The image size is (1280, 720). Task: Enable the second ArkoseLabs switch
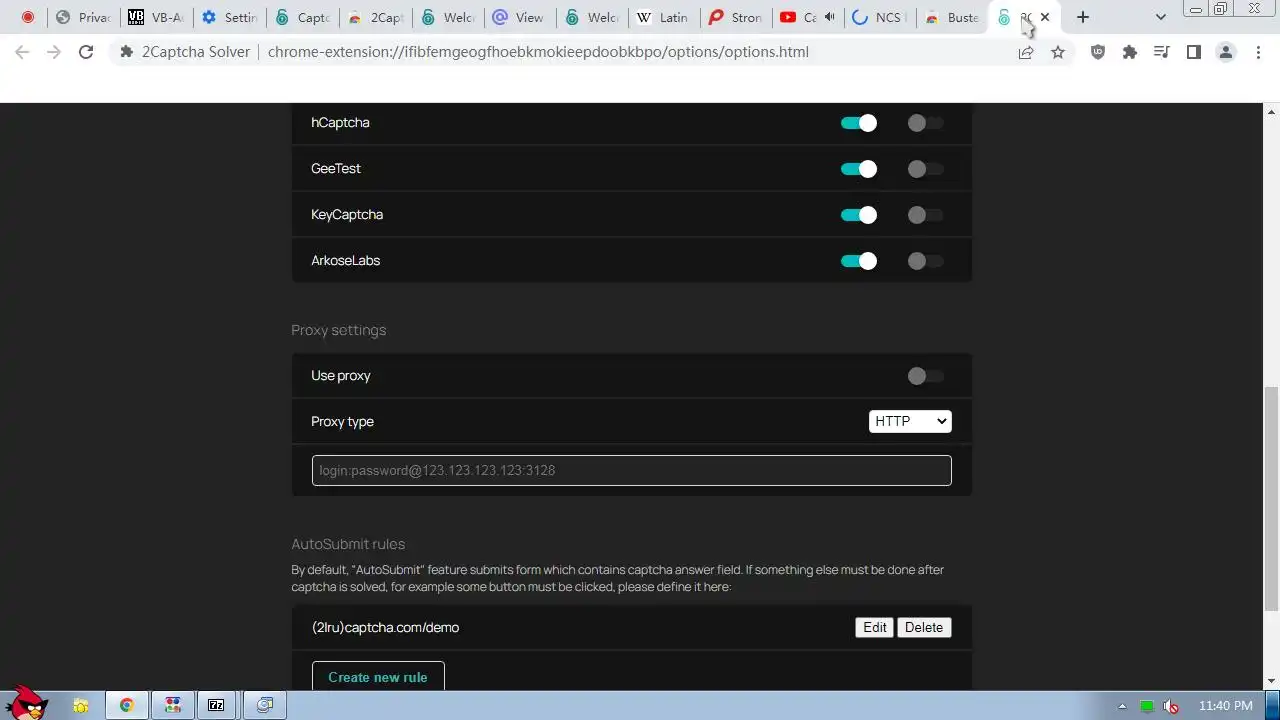pyautogui.click(x=925, y=261)
